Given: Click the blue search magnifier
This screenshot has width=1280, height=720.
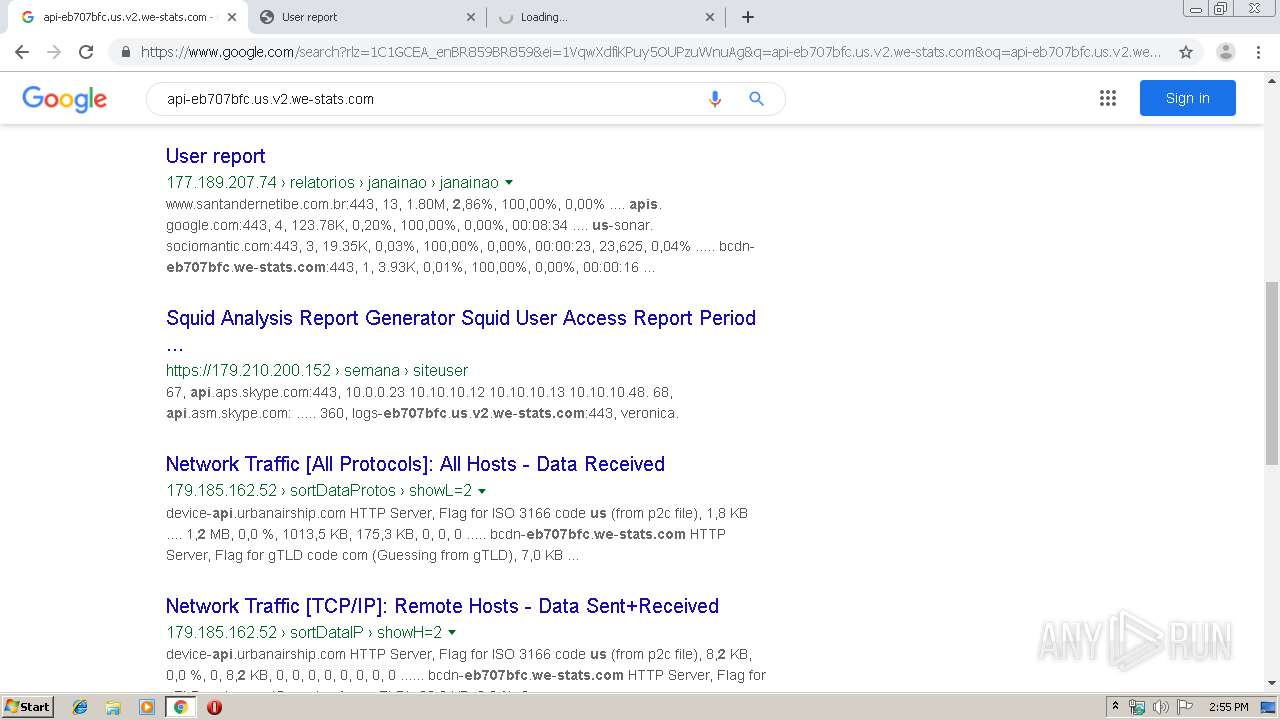Looking at the screenshot, I should pos(756,99).
